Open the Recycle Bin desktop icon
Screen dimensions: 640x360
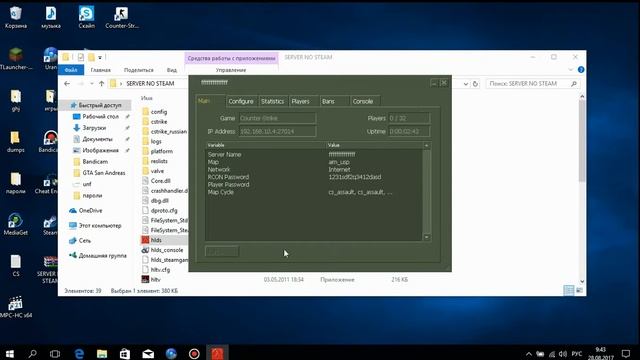click(16, 17)
